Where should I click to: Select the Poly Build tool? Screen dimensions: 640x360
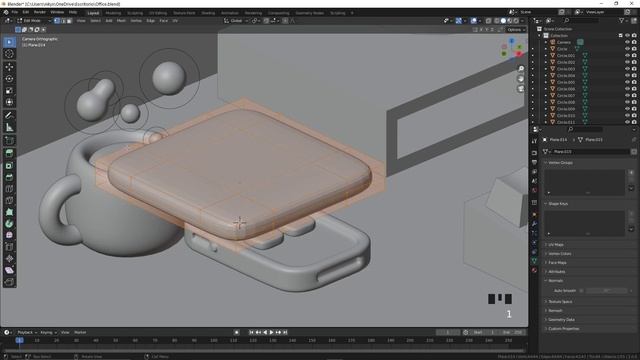click(9, 212)
